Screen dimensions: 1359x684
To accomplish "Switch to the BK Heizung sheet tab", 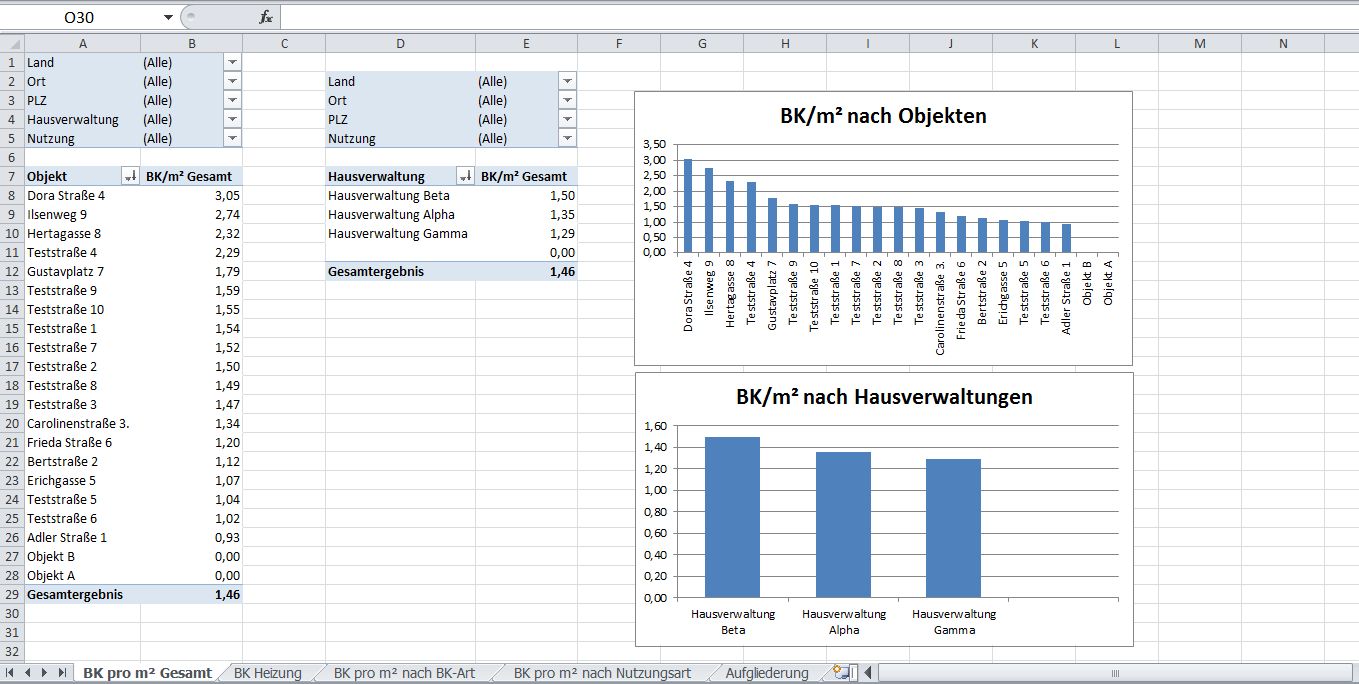I will tap(267, 673).
